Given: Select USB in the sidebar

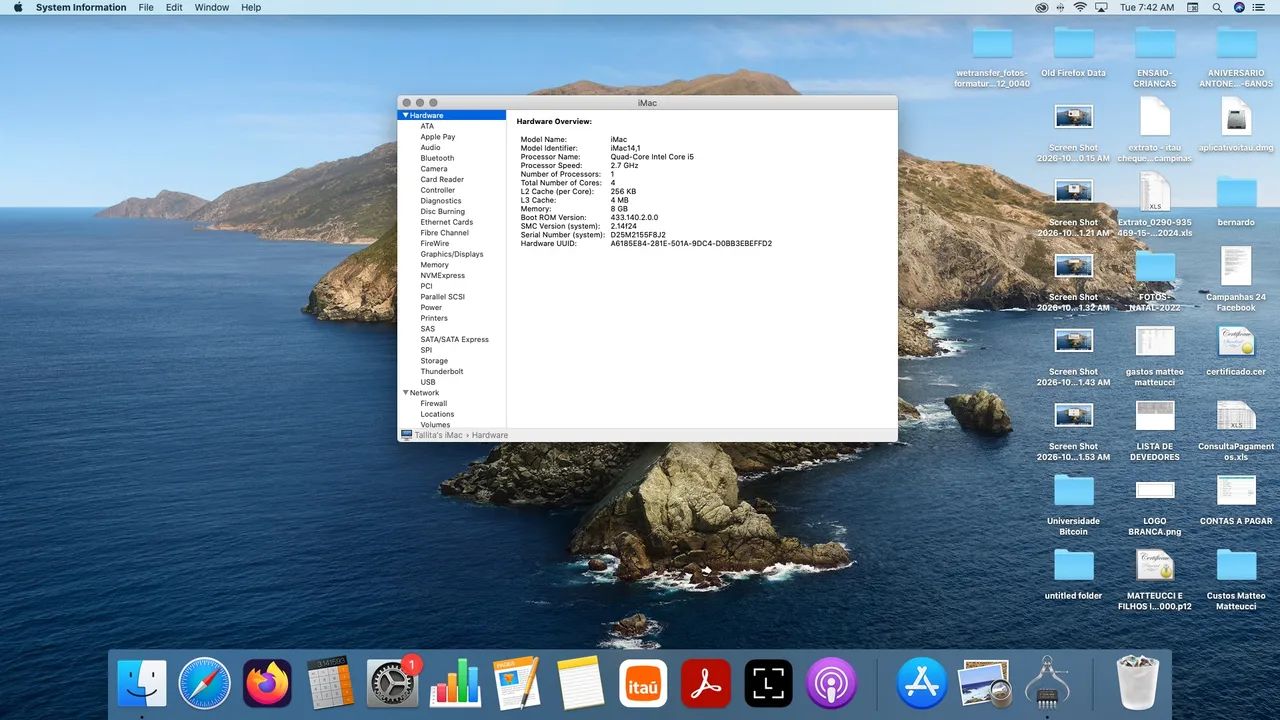Looking at the screenshot, I should point(428,382).
